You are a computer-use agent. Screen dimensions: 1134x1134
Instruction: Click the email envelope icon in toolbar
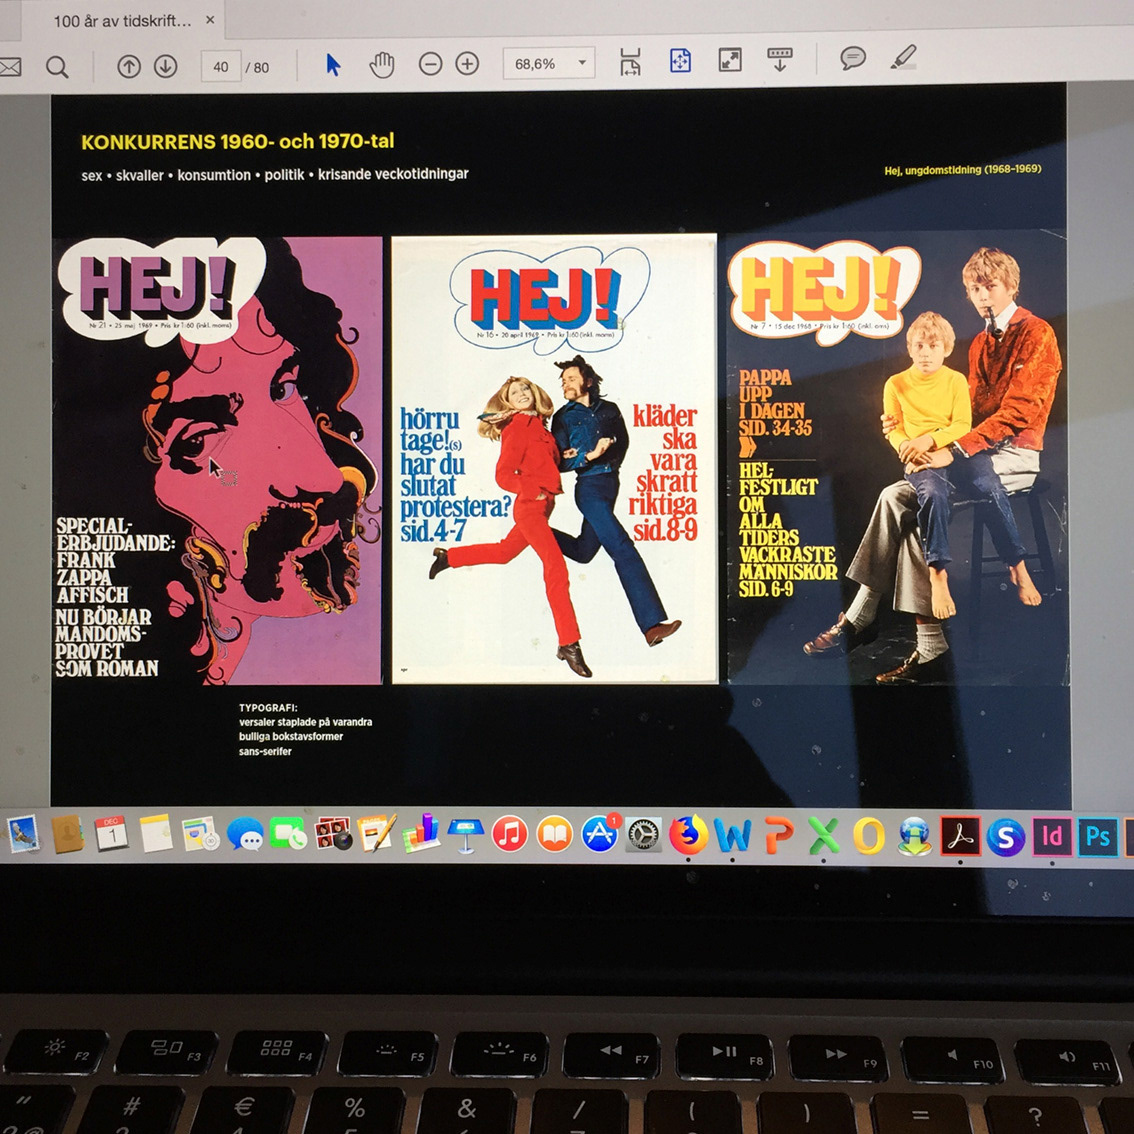(10, 67)
